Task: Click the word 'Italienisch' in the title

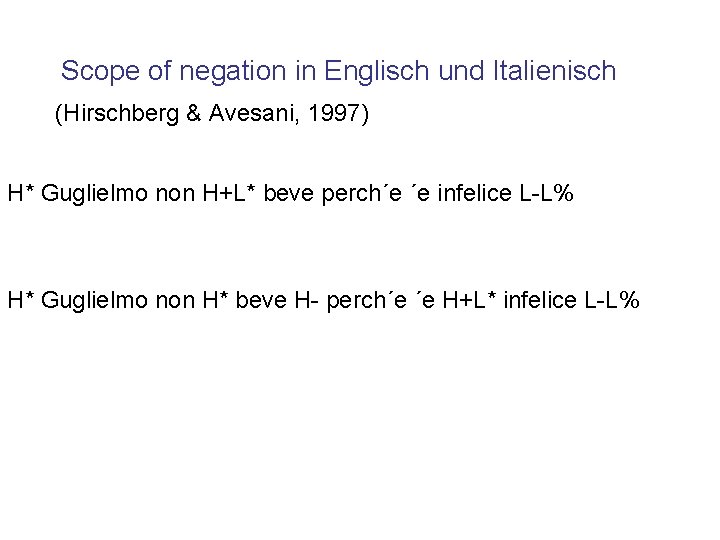Action: (x=555, y=71)
